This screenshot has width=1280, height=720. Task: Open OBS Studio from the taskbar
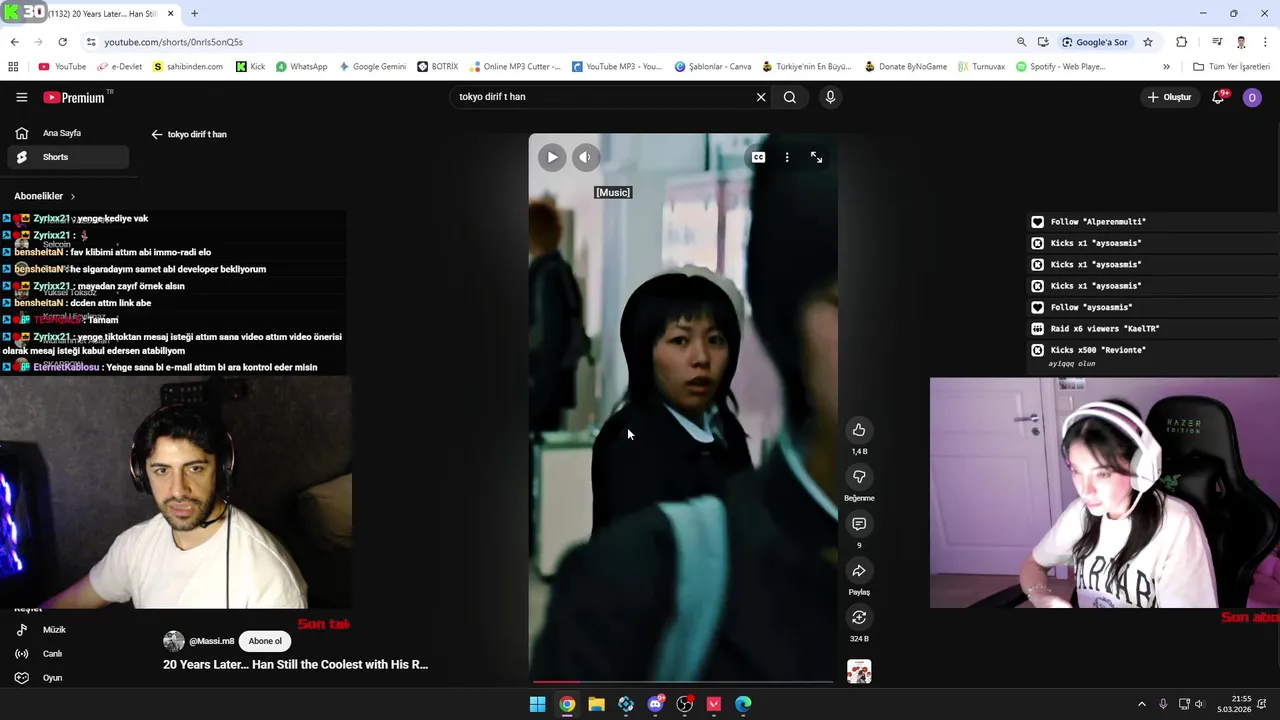[684, 704]
